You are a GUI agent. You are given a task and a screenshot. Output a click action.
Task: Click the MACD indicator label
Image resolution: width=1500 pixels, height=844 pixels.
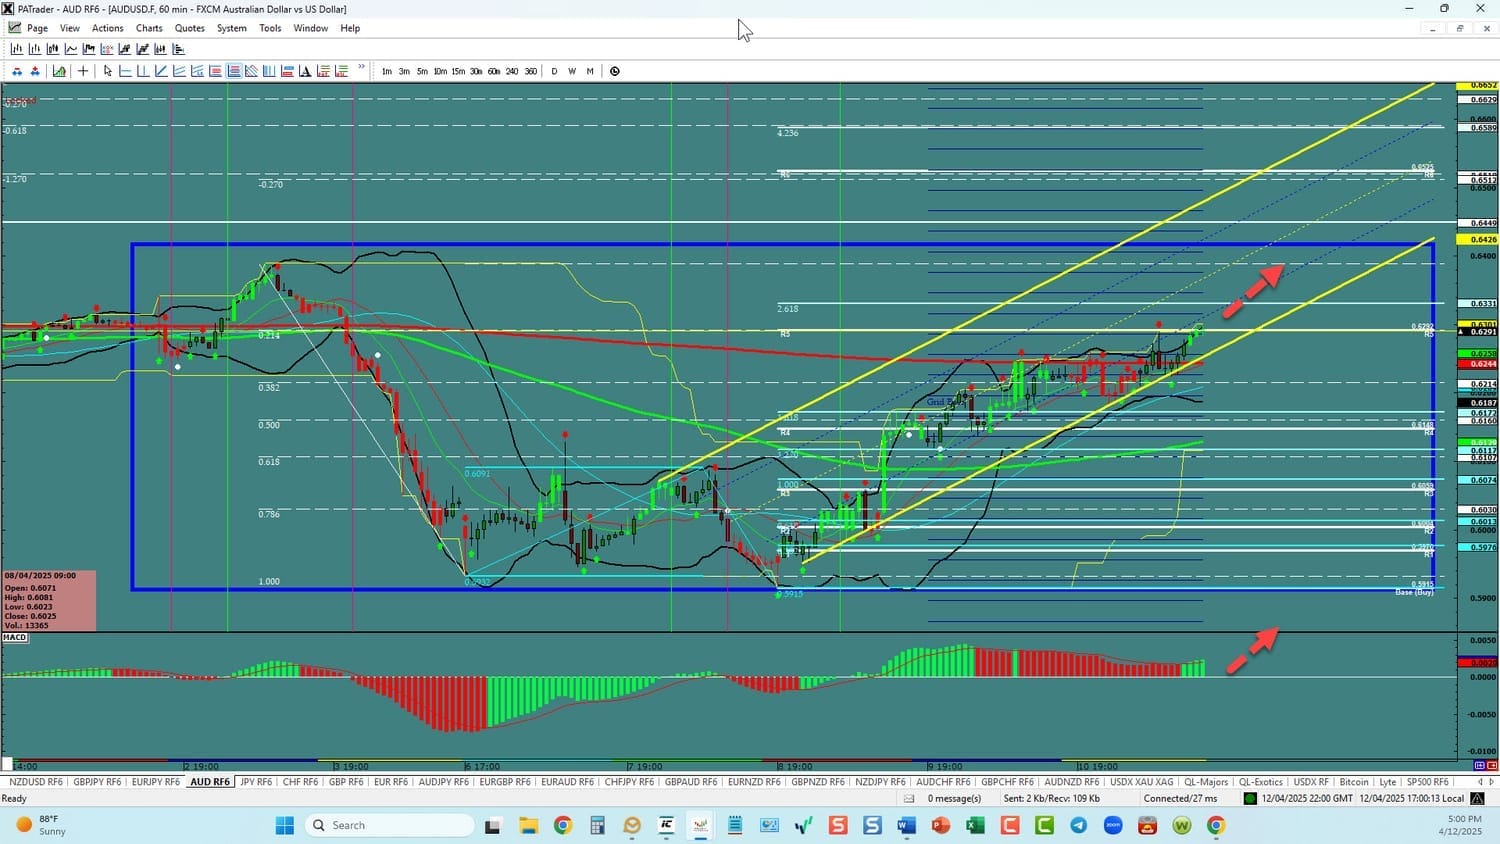tap(15, 637)
